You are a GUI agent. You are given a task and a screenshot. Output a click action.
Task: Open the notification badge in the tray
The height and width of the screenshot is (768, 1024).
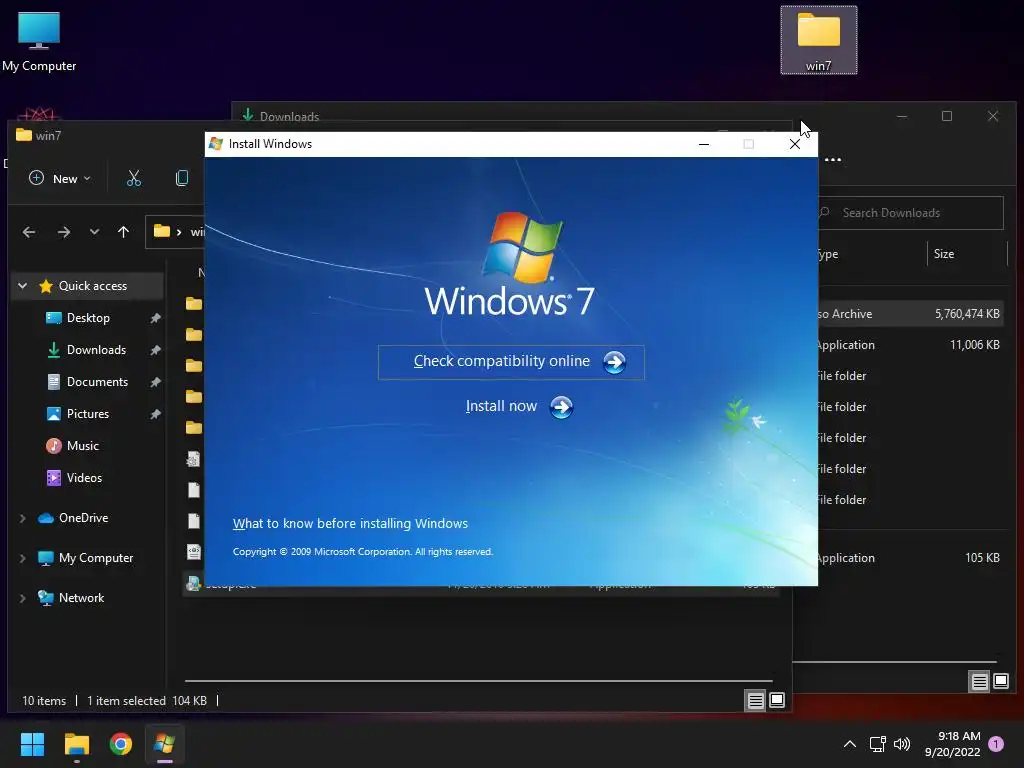(996, 744)
